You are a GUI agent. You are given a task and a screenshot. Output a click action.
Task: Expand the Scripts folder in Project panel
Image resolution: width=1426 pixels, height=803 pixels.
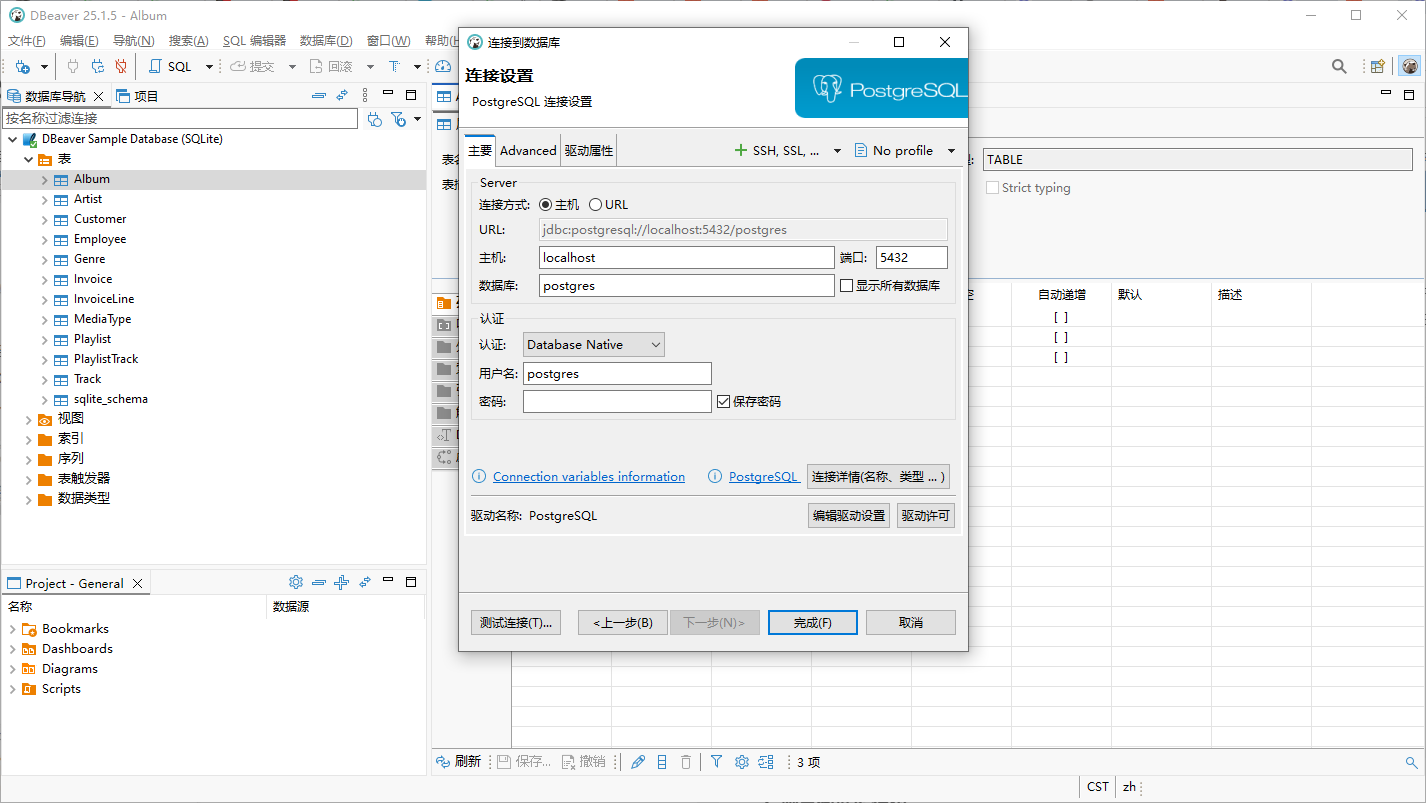click(x=12, y=689)
